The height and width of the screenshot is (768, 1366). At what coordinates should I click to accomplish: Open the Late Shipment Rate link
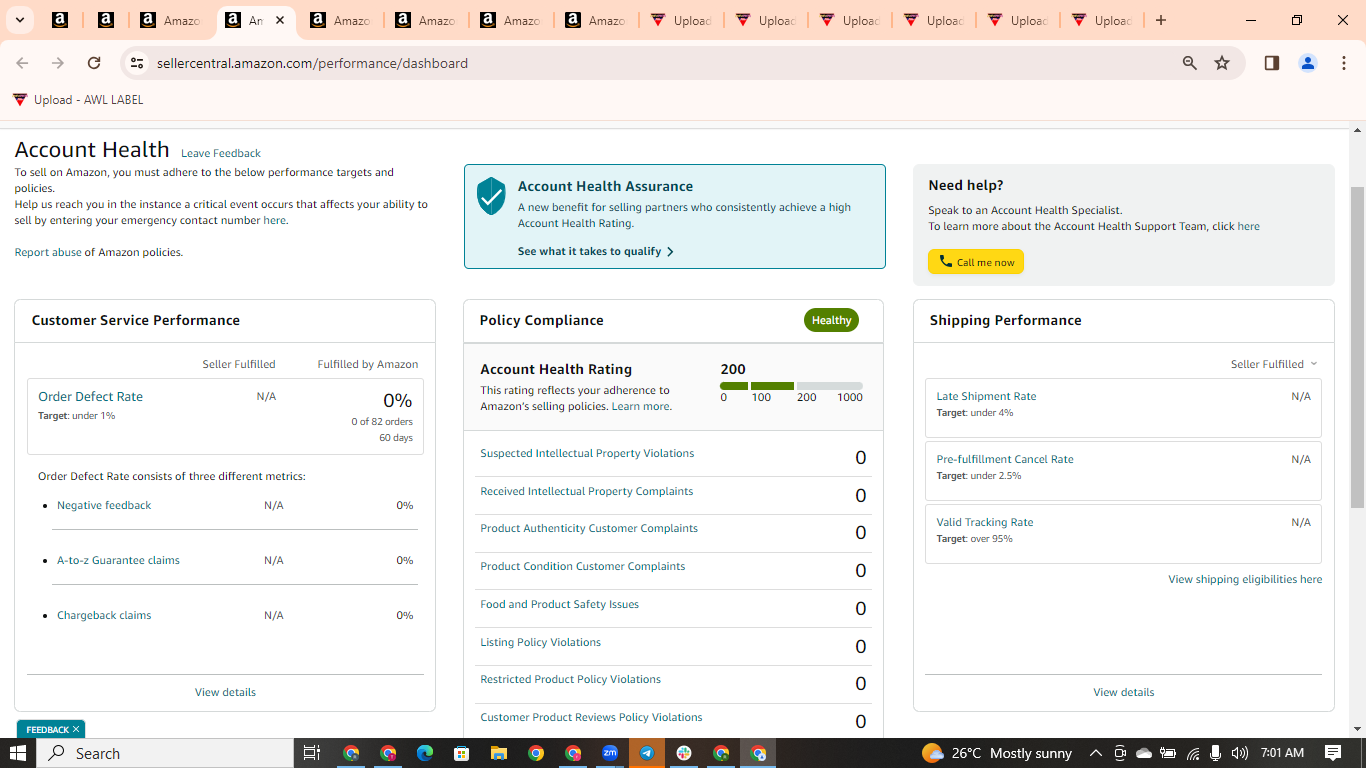click(x=986, y=396)
